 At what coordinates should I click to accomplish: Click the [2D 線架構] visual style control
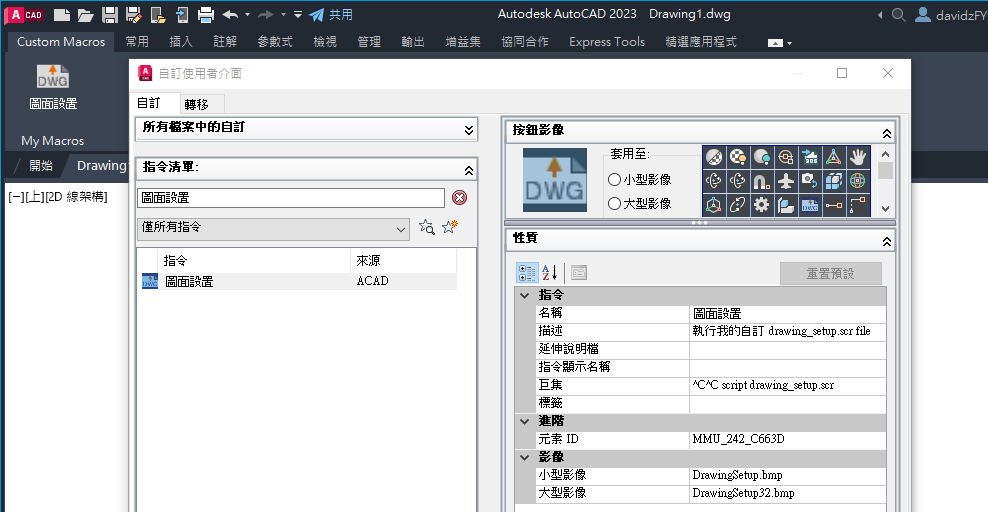point(76,196)
